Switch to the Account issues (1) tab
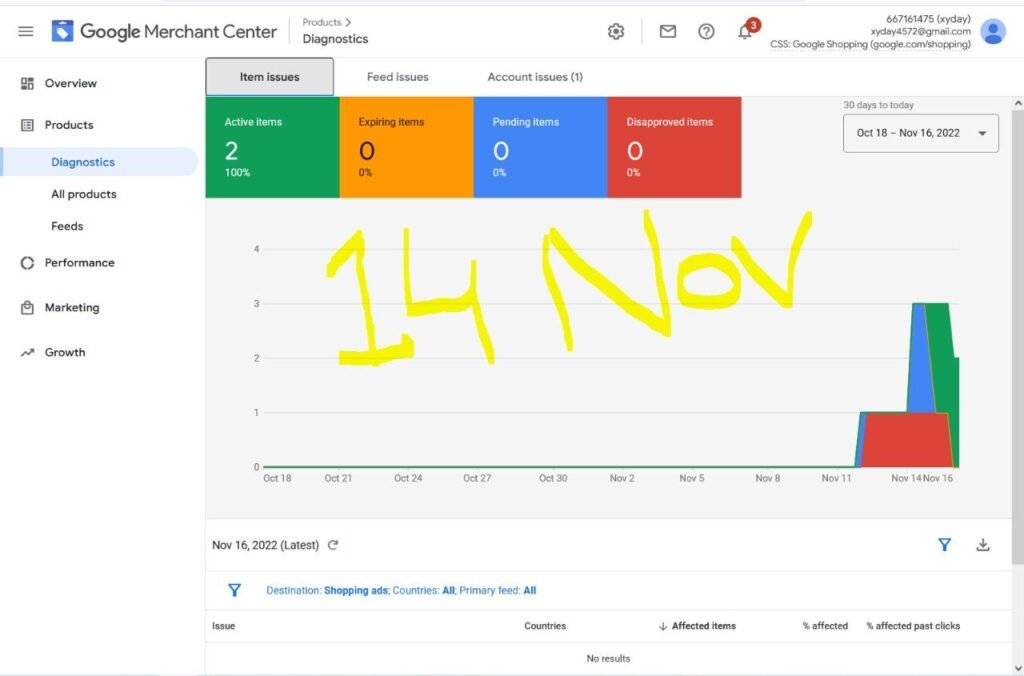The width and height of the screenshot is (1024, 676). coord(535,77)
